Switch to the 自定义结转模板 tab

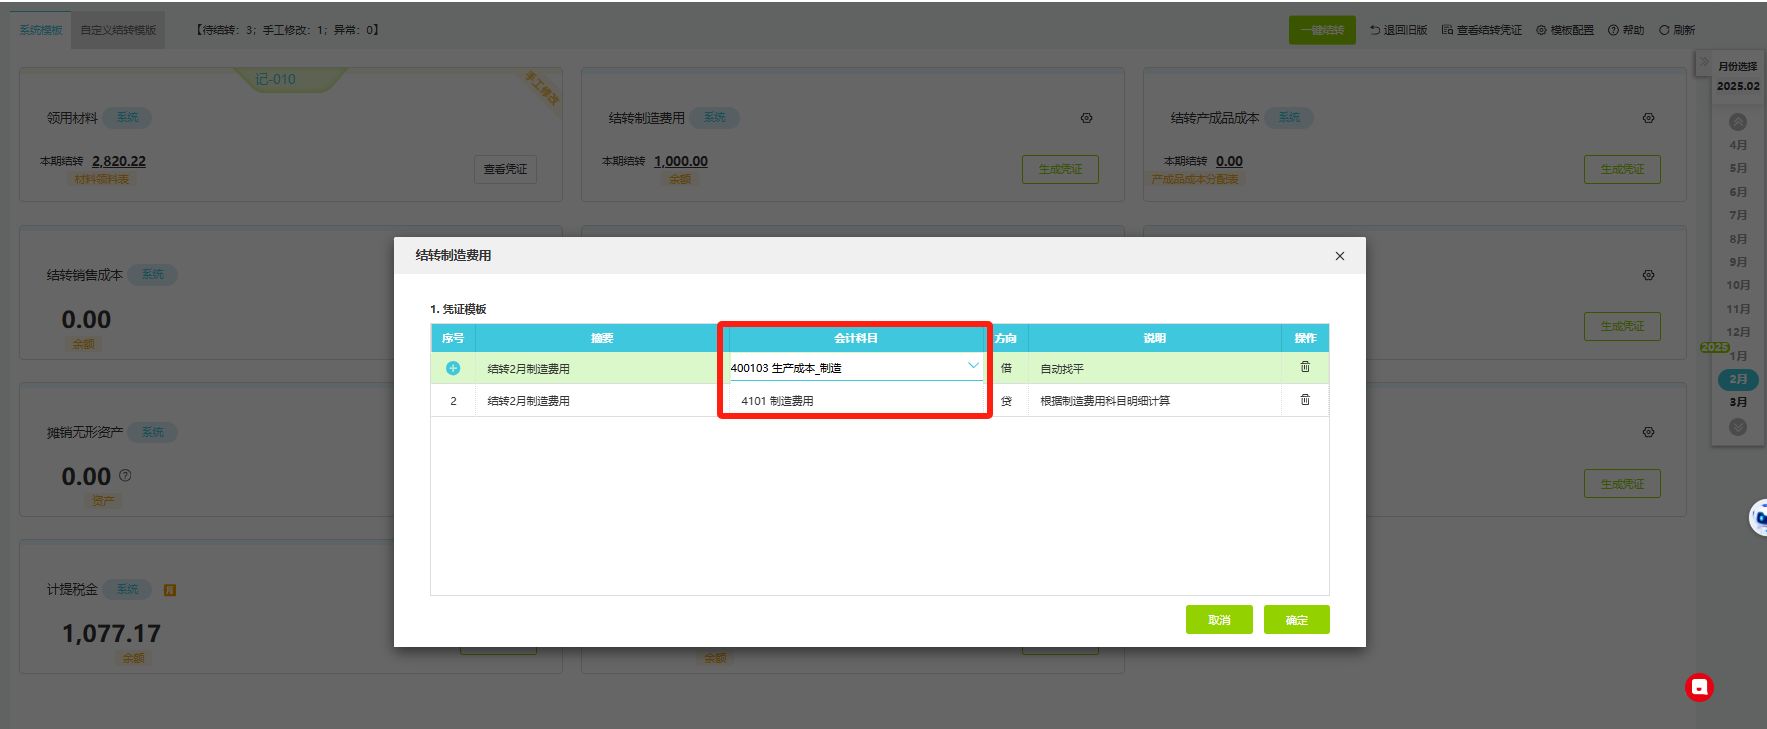pos(118,30)
